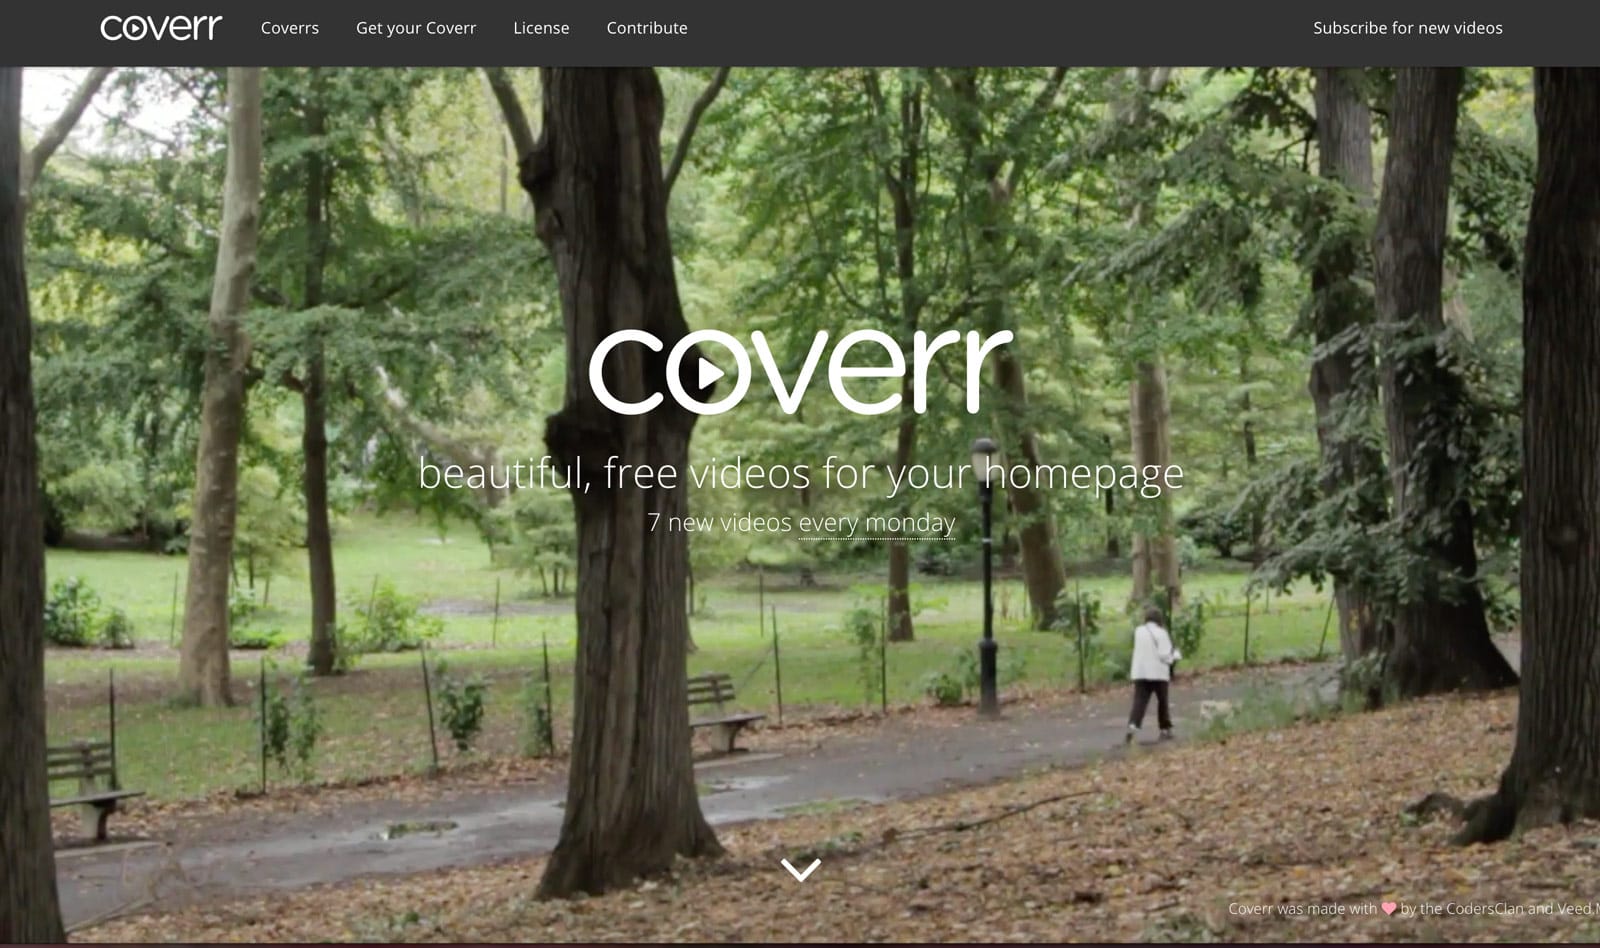Open the Get your Coverr page
This screenshot has width=1600, height=948.
tap(416, 28)
